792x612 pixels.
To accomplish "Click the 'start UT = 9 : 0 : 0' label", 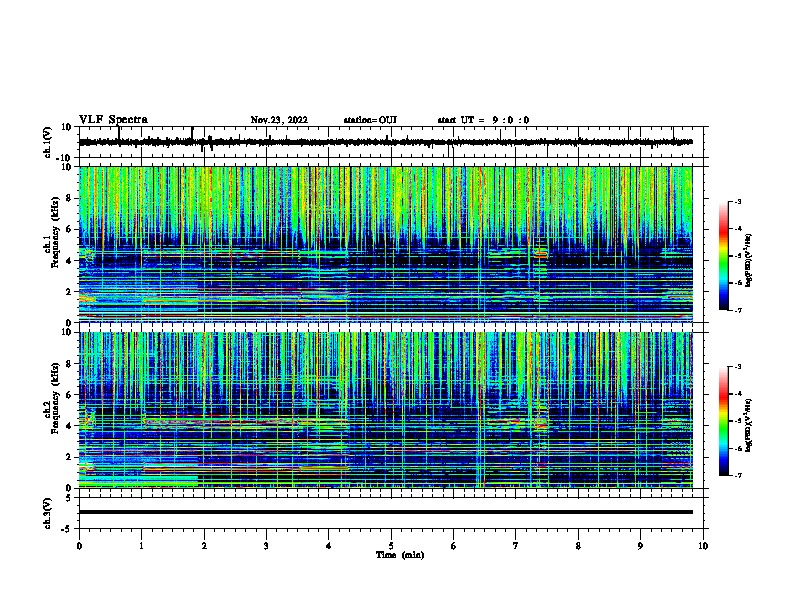I will [483, 120].
